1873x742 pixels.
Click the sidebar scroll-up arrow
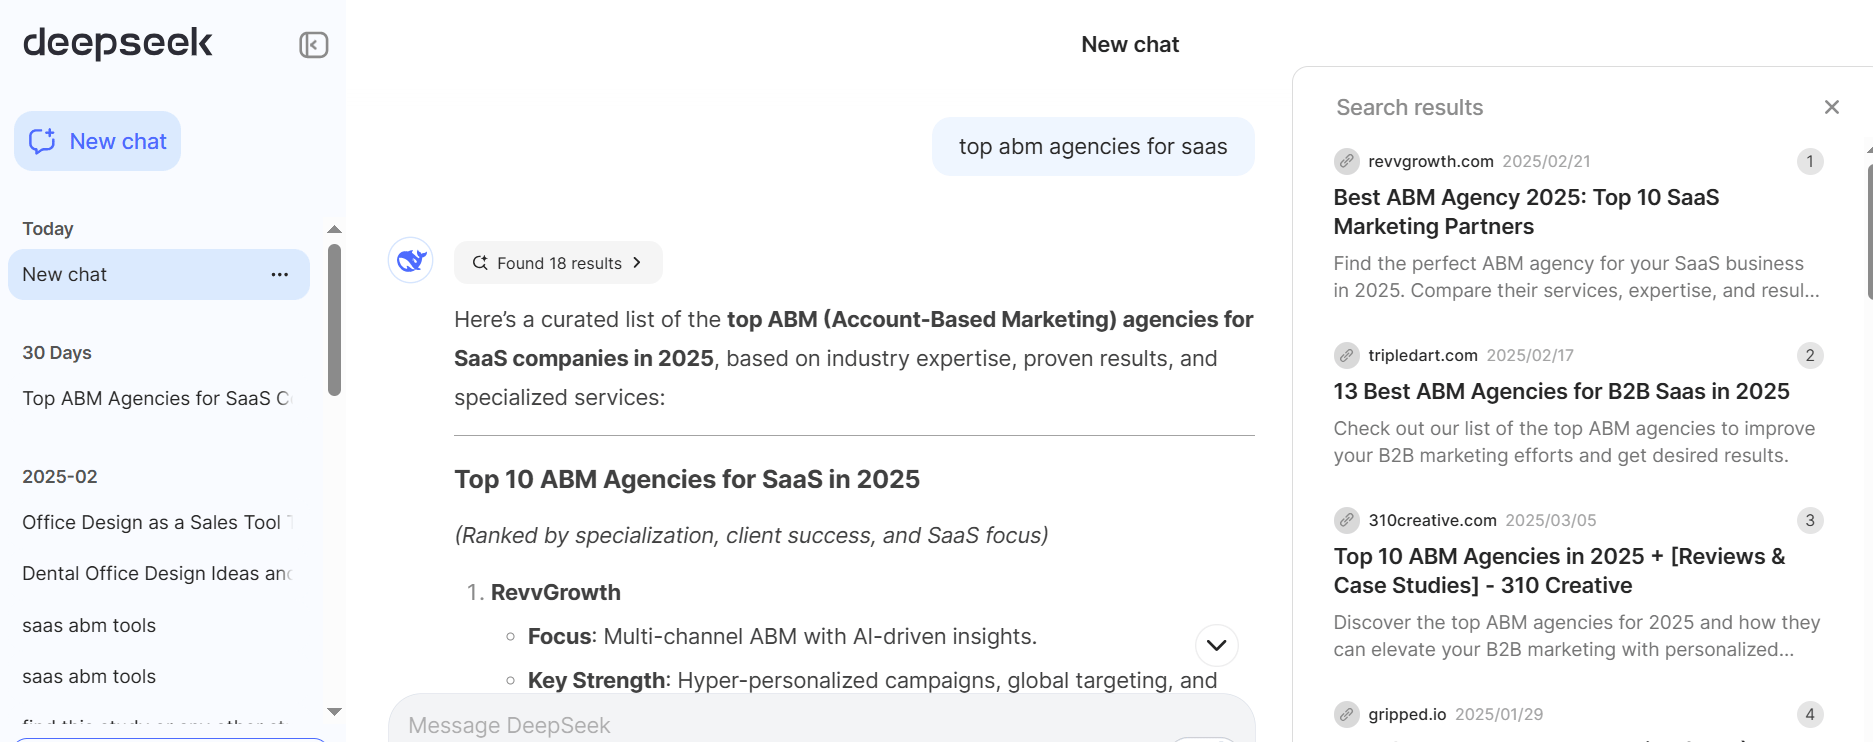[x=335, y=230]
